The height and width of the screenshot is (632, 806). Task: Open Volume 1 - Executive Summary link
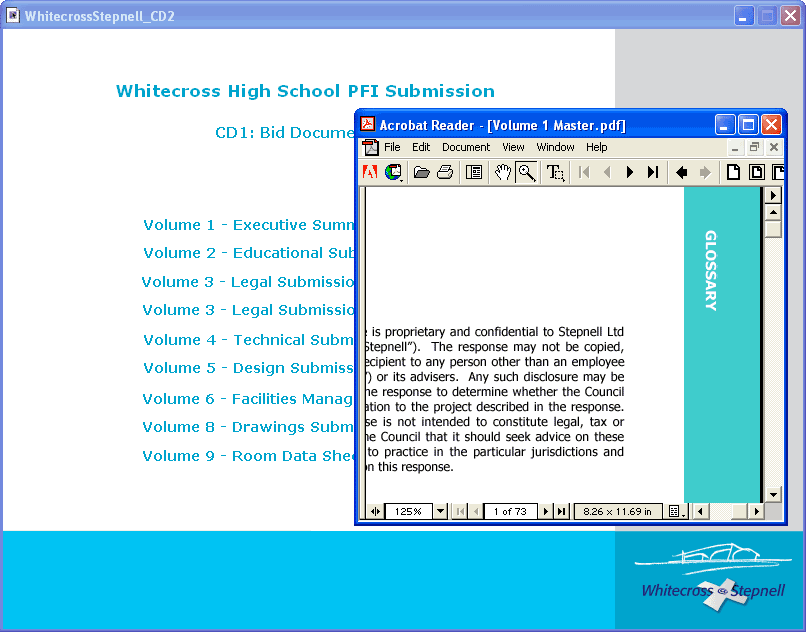point(249,225)
